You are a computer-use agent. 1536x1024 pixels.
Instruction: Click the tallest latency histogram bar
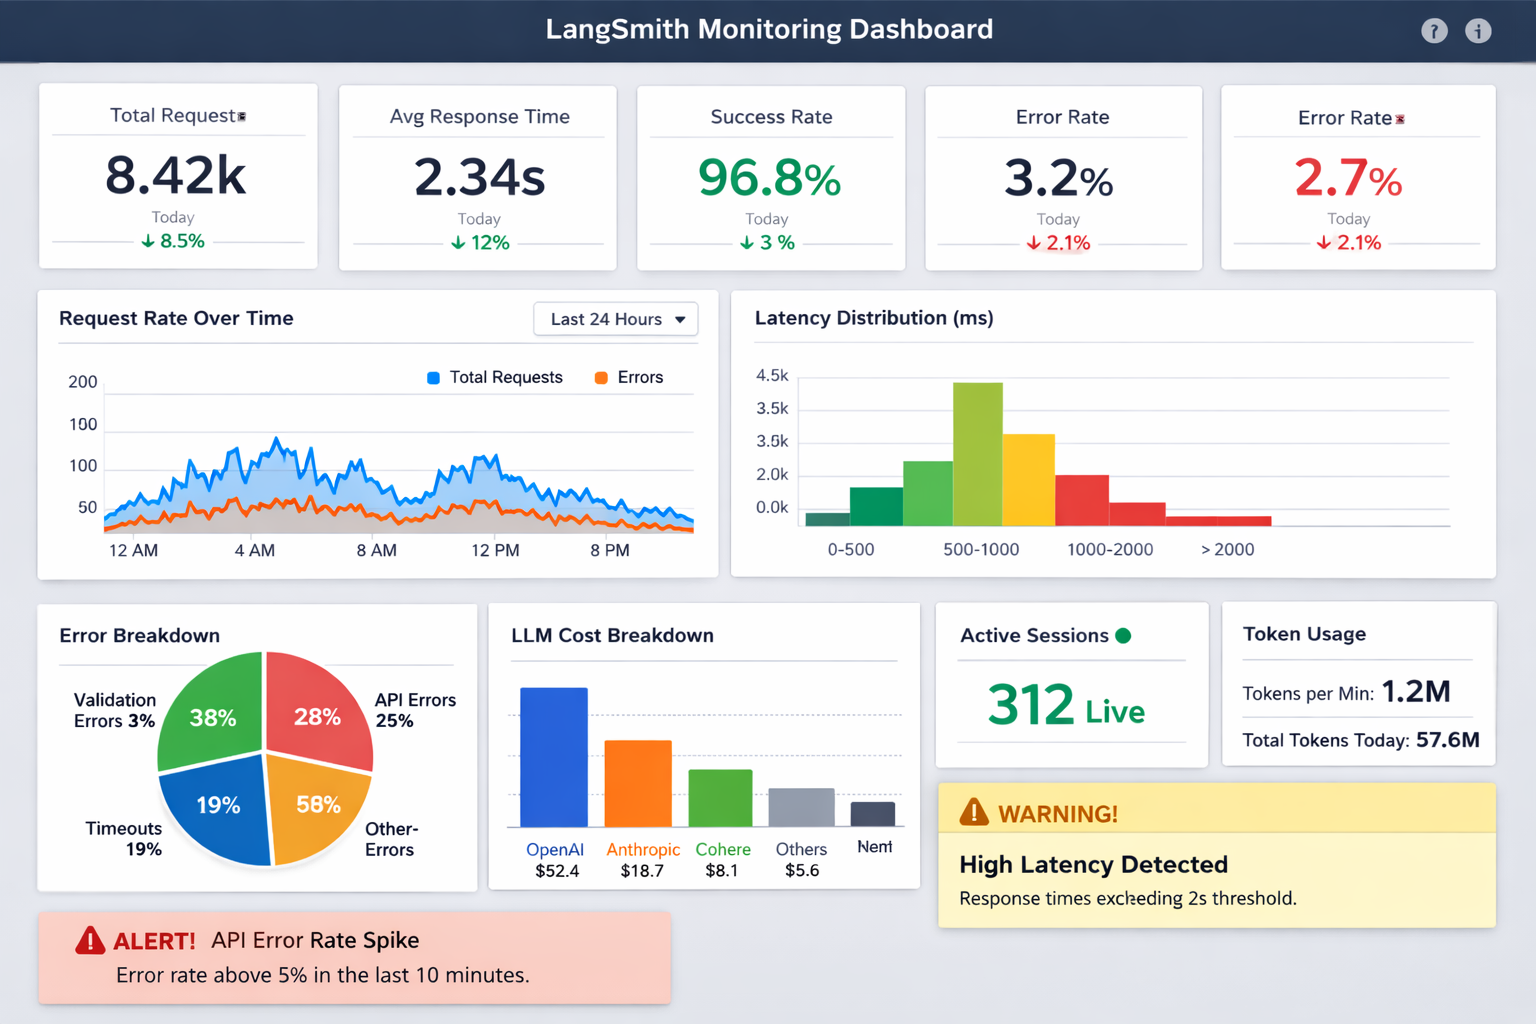[977, 453]
